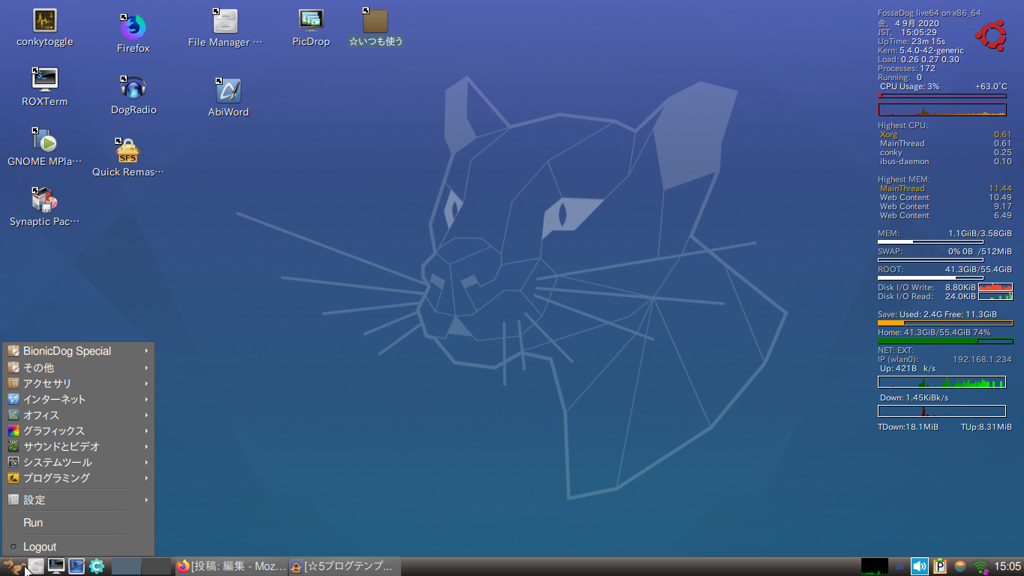Screen dimensions: 1024x576
Task: Open Synaptic Package Manager
Action: click(x=43, y=201)
